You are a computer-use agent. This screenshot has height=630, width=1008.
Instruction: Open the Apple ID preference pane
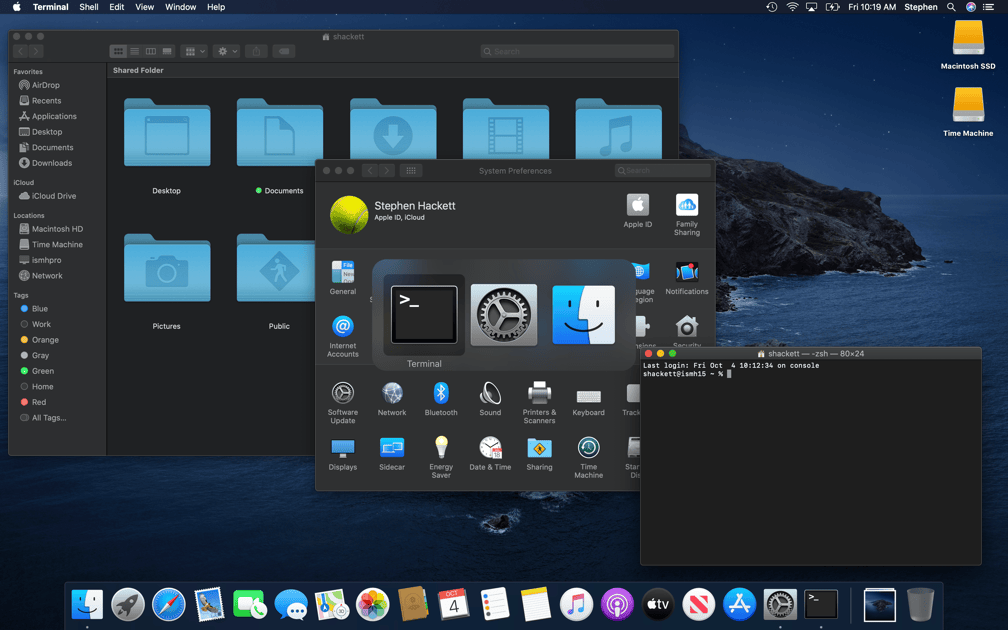(638, 211)
